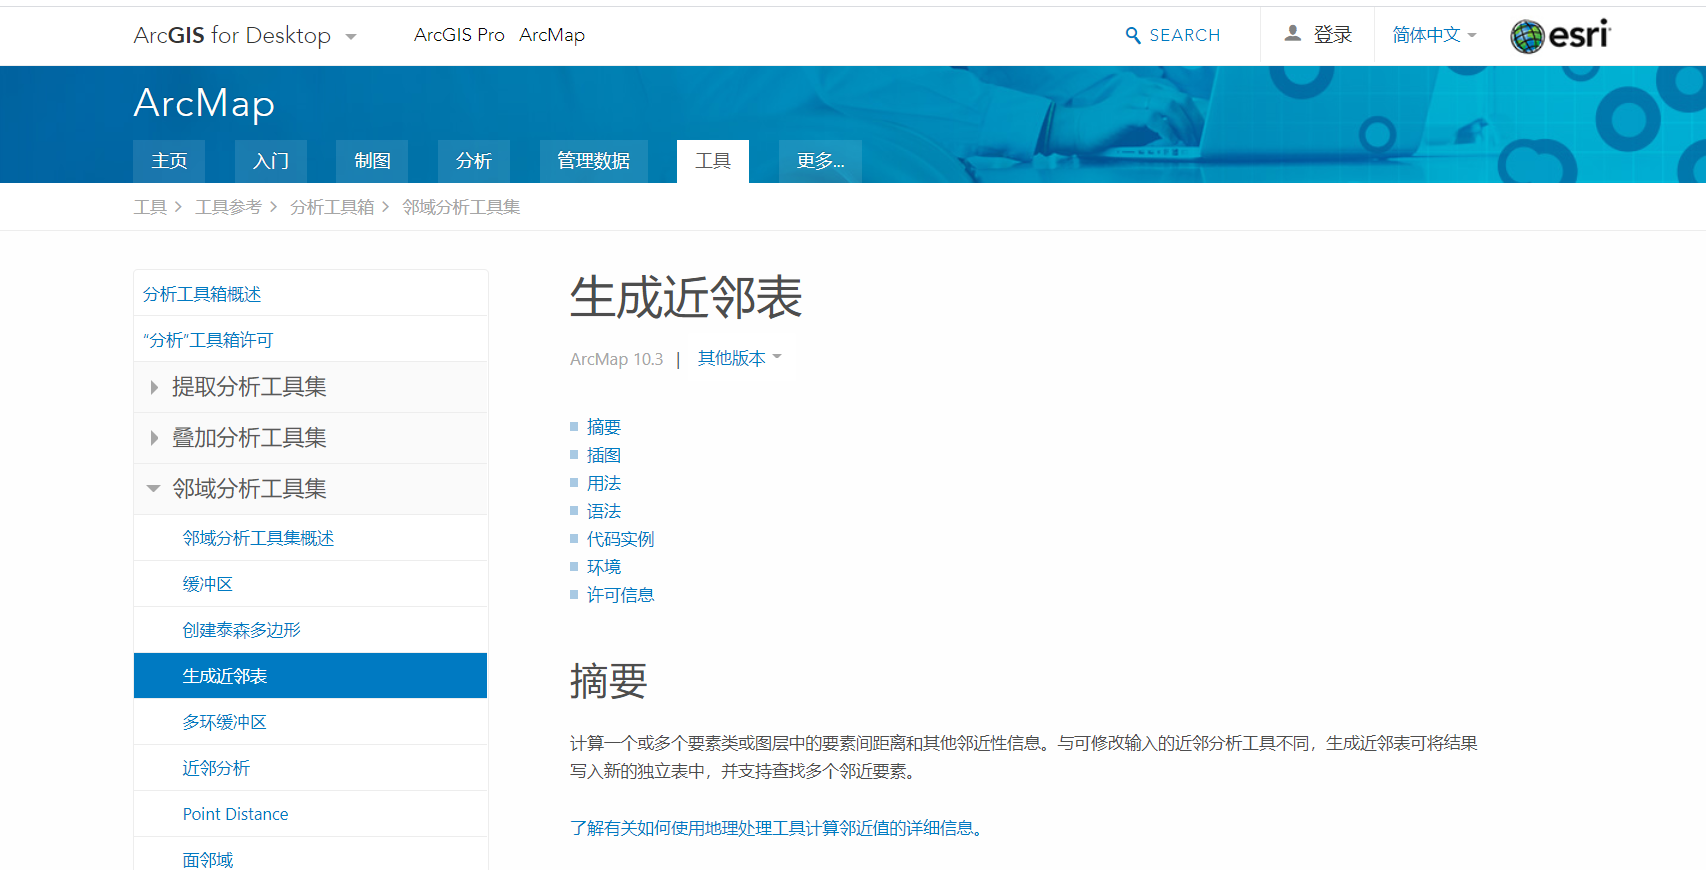This screenshot has height=870, width=1706.
Task: Jump to the 插图 section link
Action: click(604, 455)
